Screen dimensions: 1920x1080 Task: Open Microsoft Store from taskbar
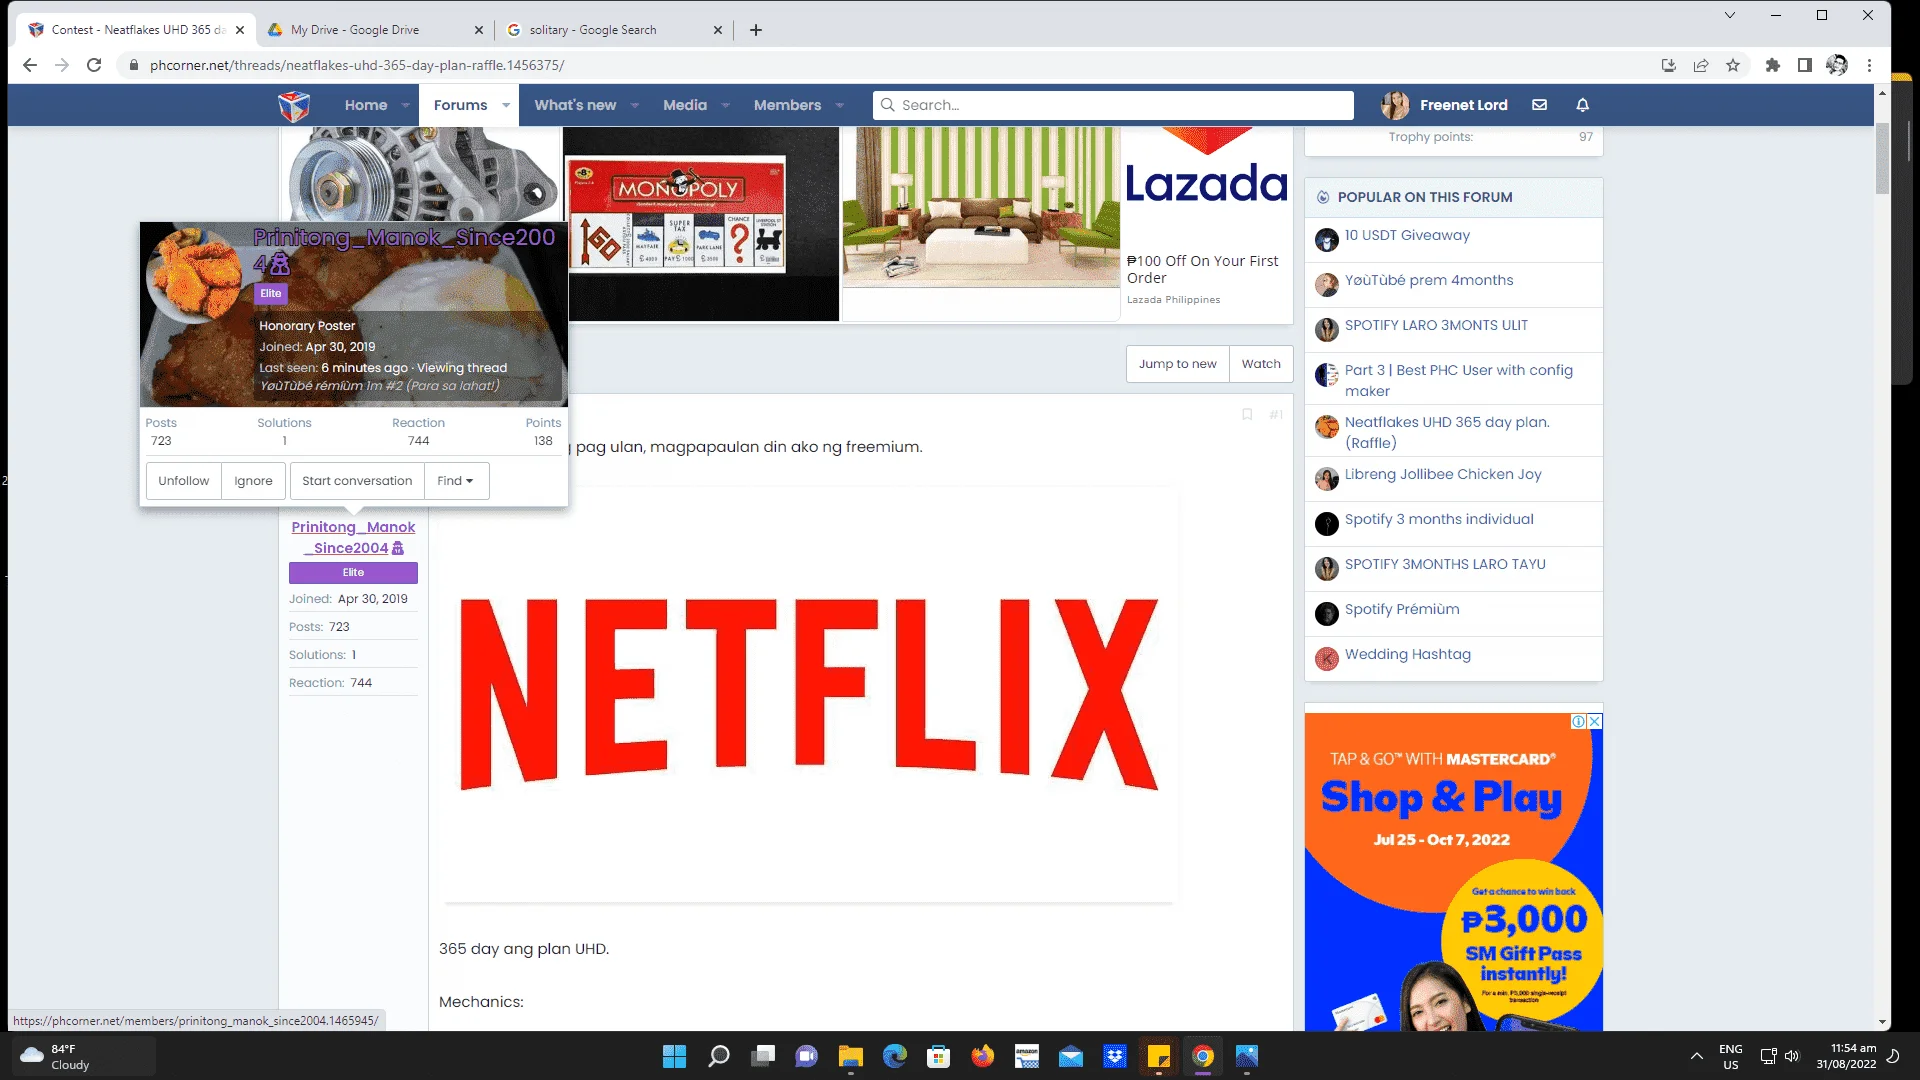[x=938, y=1056]
